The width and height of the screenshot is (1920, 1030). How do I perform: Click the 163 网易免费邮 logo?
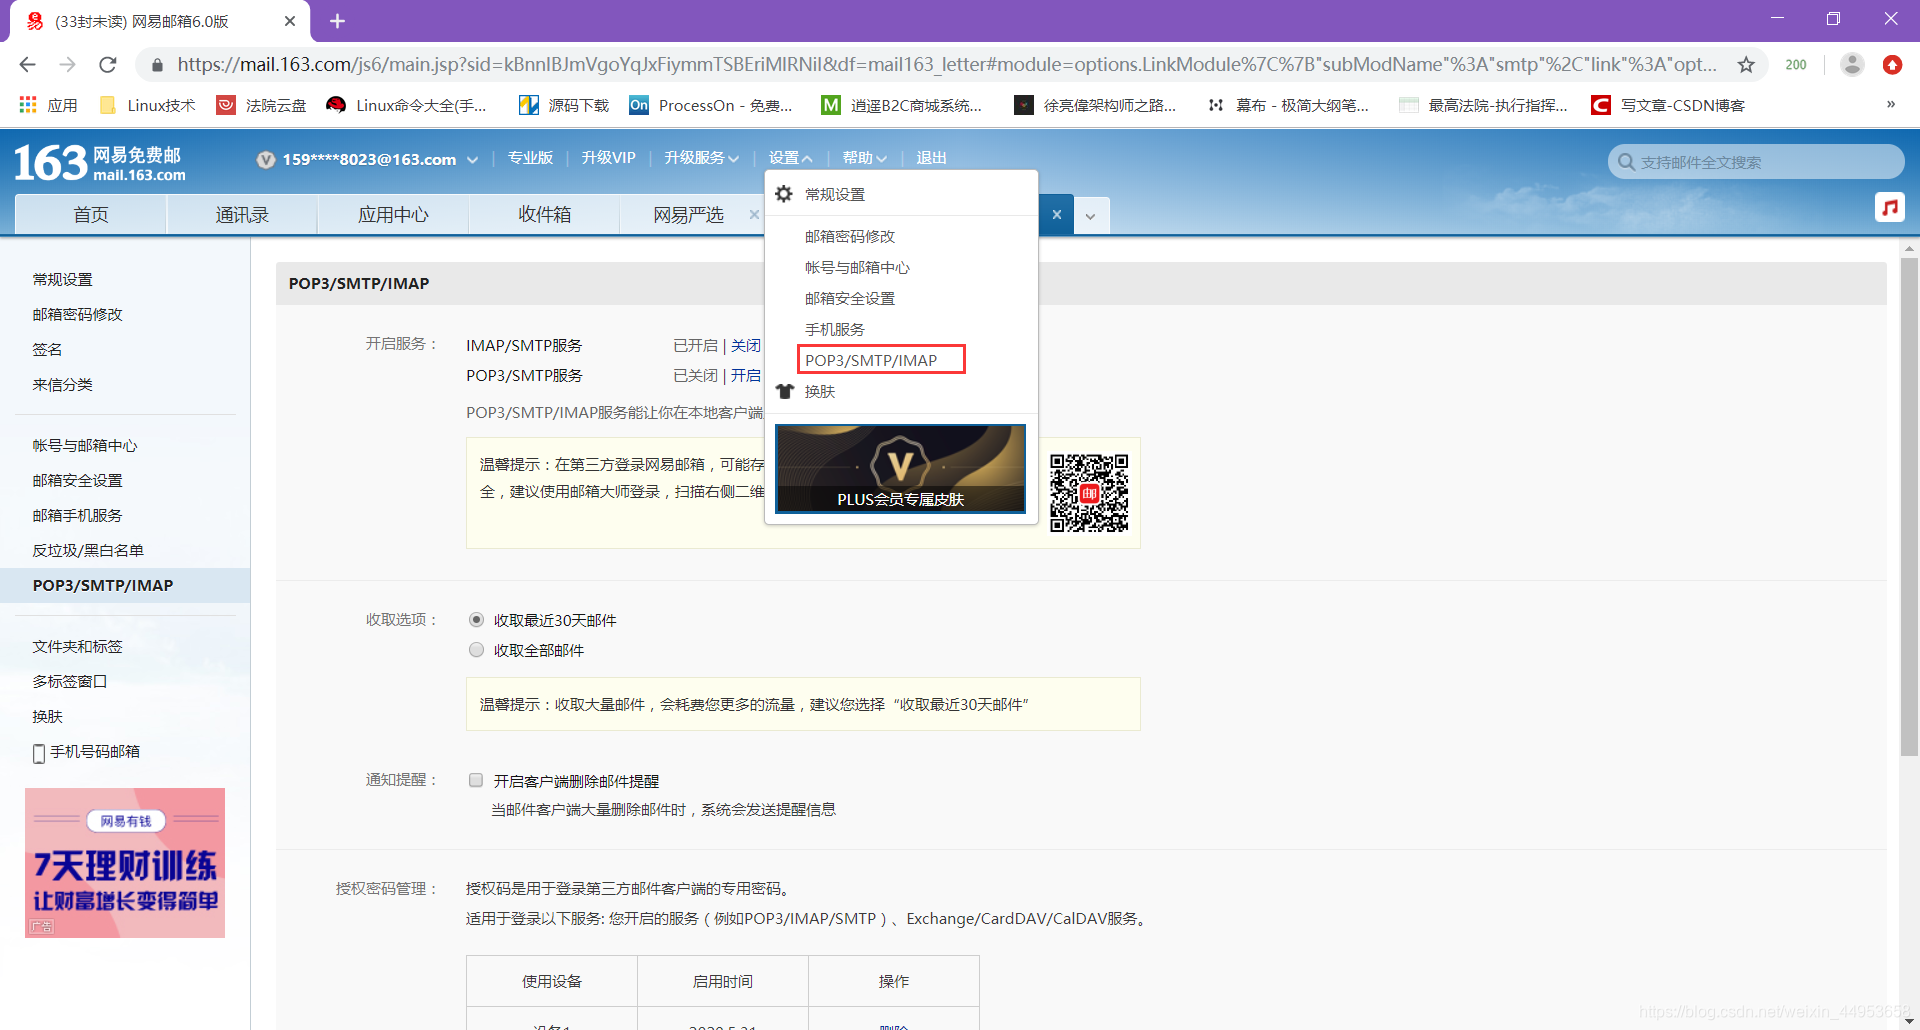[x=97, y=162]
